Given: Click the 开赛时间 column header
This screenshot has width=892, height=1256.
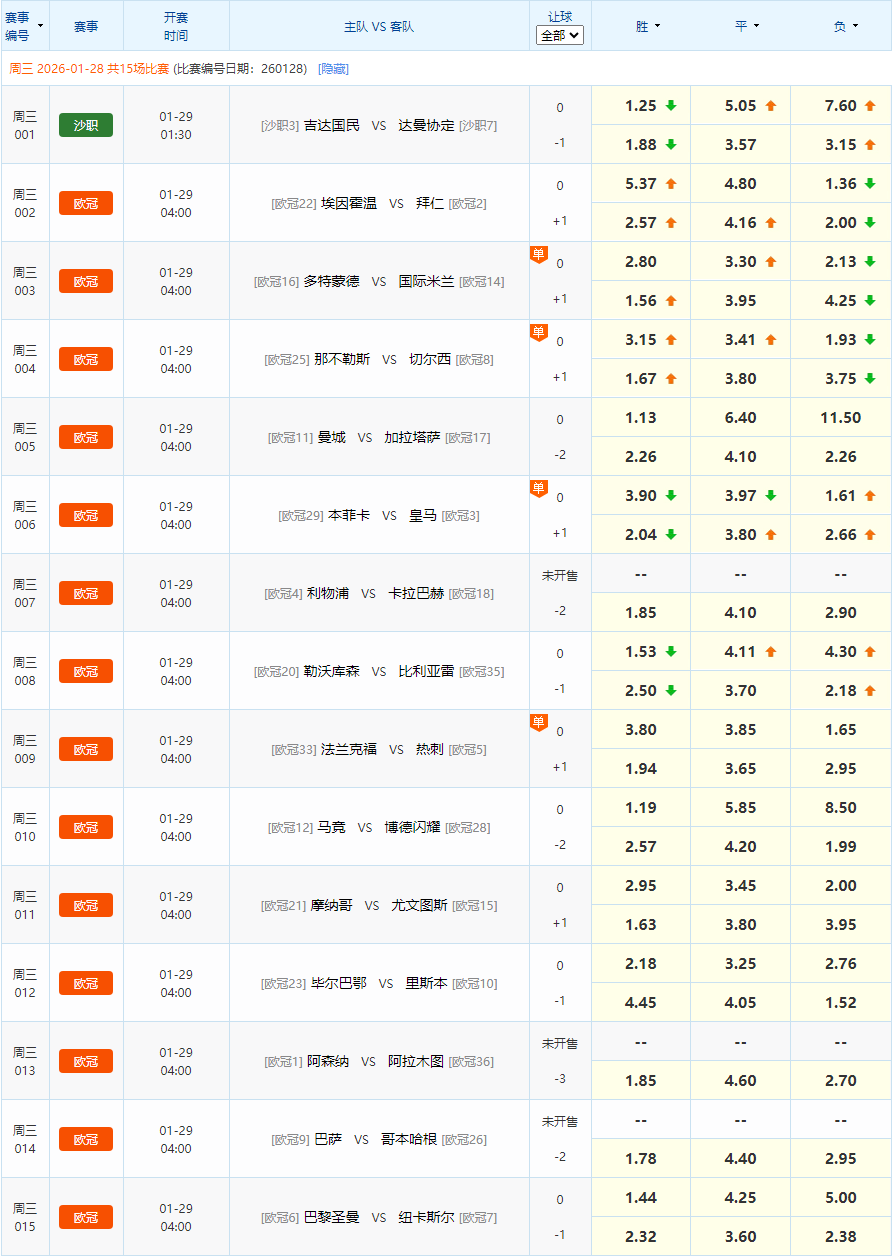Looking at the screenshot, I should pyautogui.click(x=176, y=26).
